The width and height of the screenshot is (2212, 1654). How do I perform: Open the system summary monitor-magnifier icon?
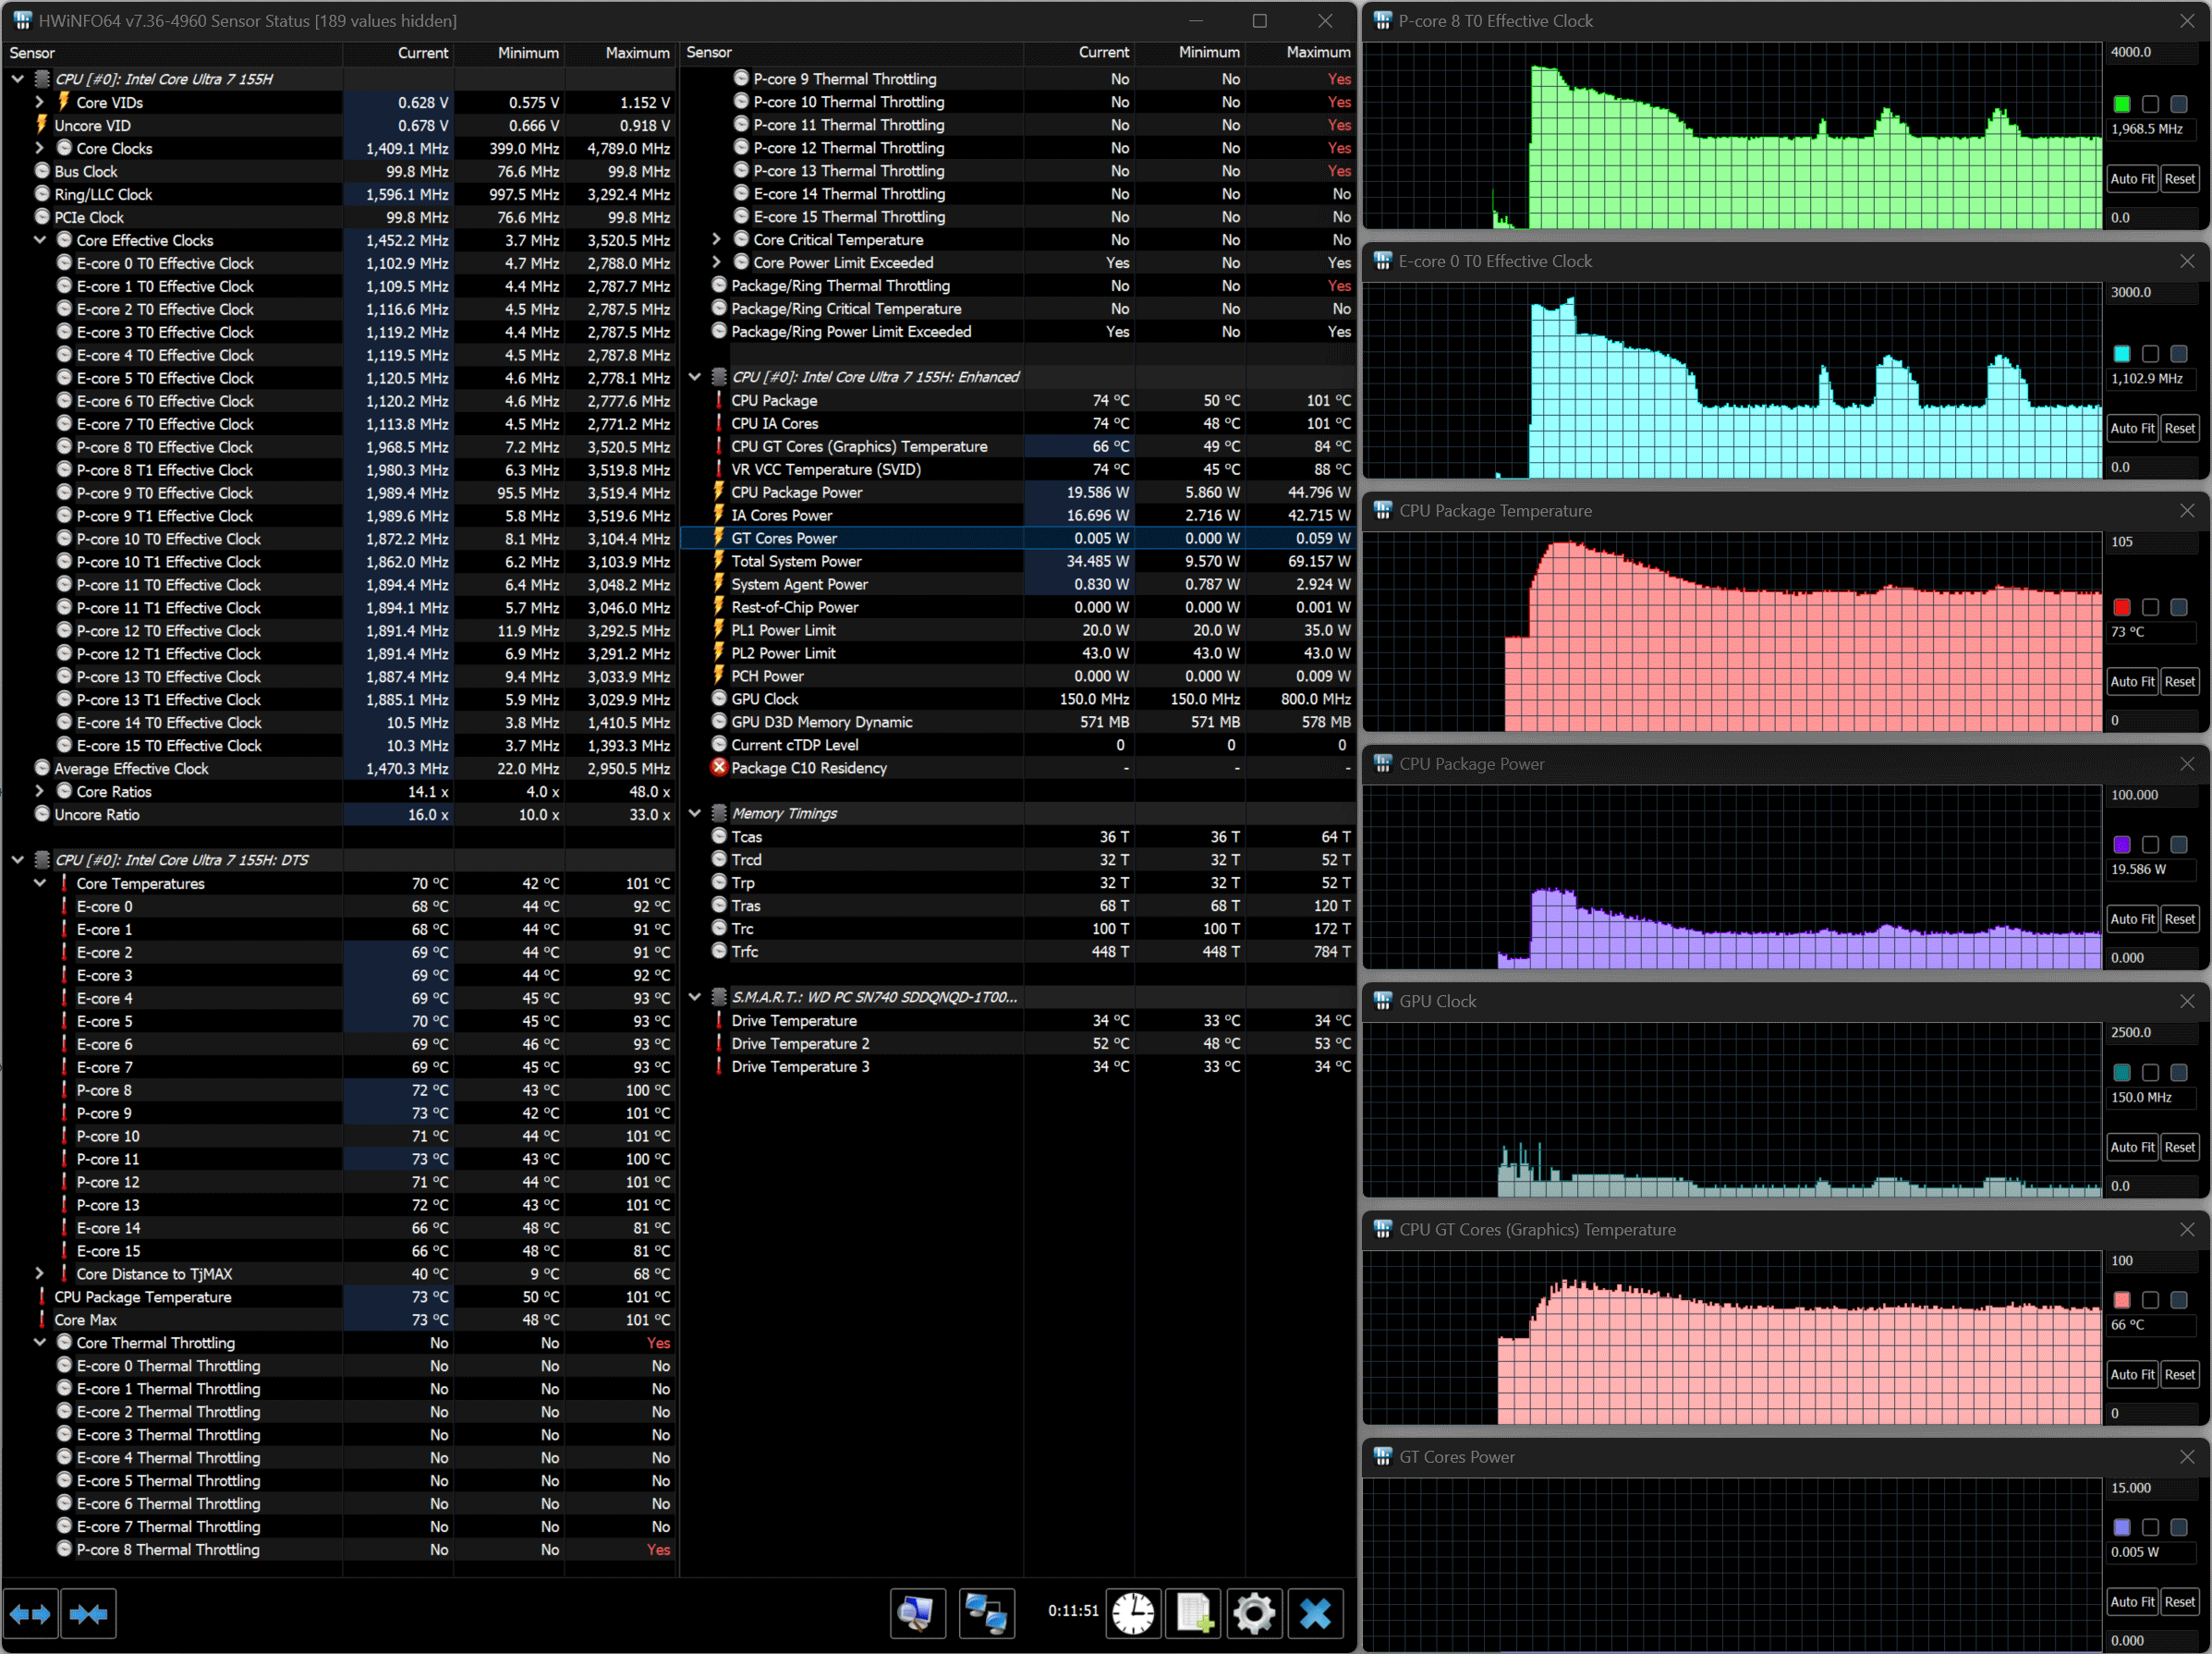coord(917,1613)
